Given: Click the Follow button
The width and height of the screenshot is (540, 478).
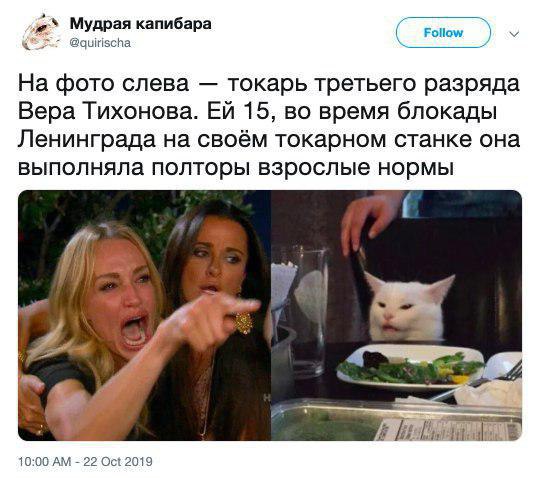Looking at the screenshot, I should click(x=443, y=33).
